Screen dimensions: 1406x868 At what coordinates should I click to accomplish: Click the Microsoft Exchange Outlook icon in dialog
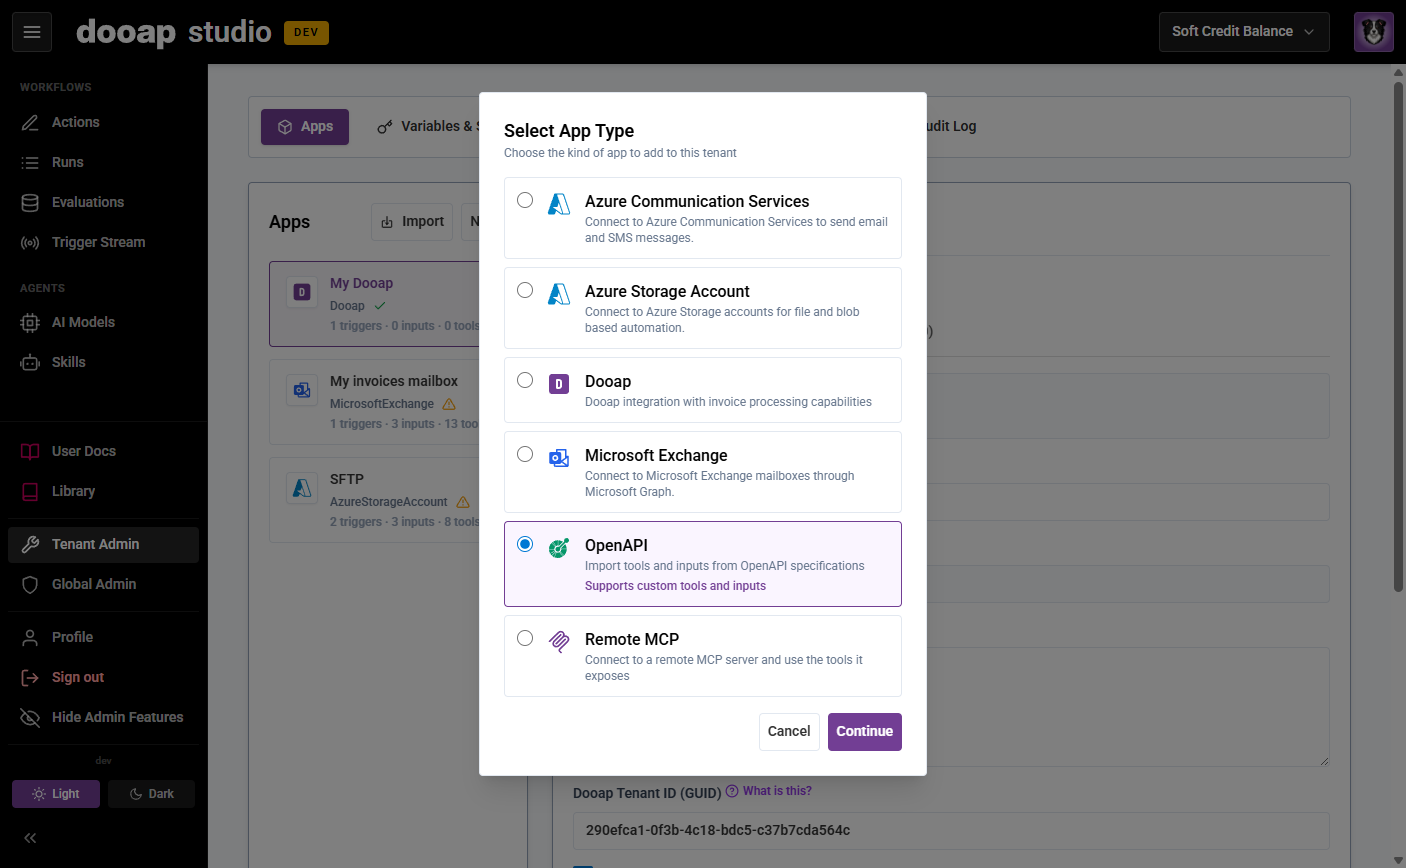coord(559,458)
